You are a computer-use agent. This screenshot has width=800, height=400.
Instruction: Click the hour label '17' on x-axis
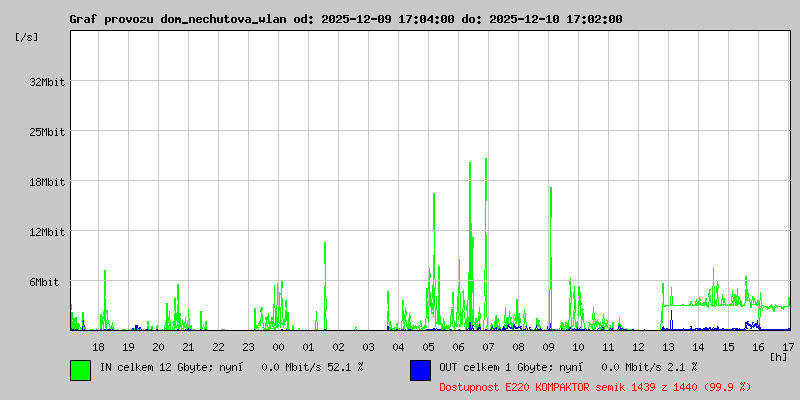click(x=788, y=347)
